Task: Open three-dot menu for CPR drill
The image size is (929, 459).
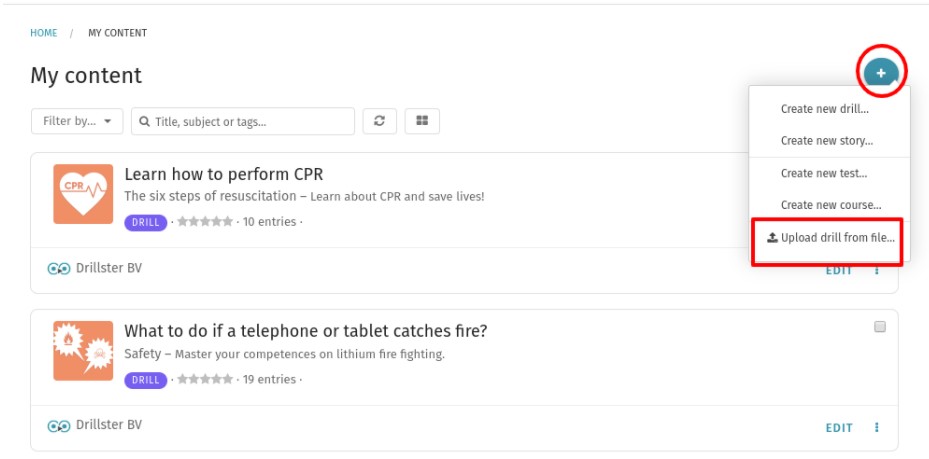Action: 877,271
